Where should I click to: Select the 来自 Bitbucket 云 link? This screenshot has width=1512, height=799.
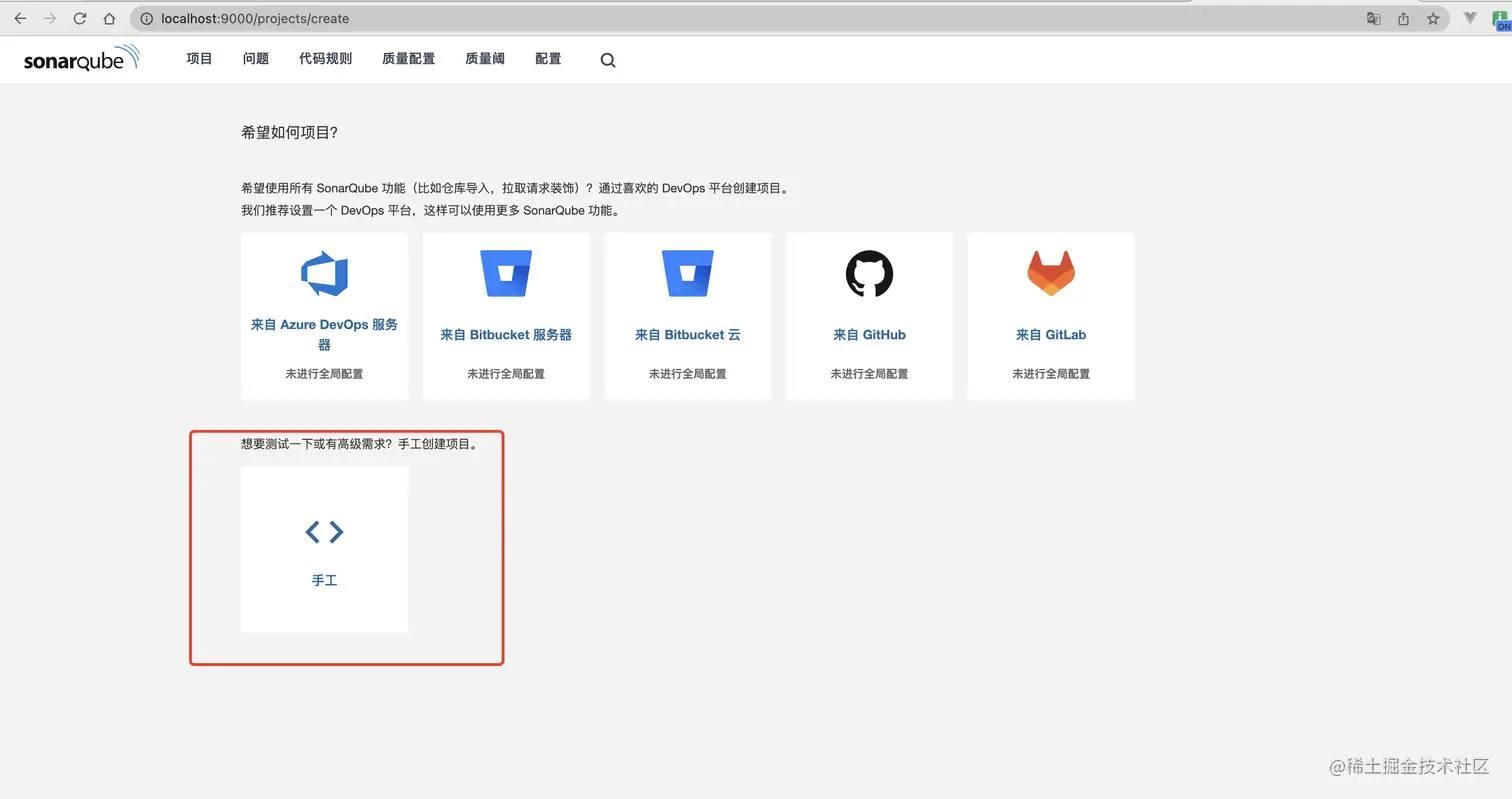(x=688, y=335)
